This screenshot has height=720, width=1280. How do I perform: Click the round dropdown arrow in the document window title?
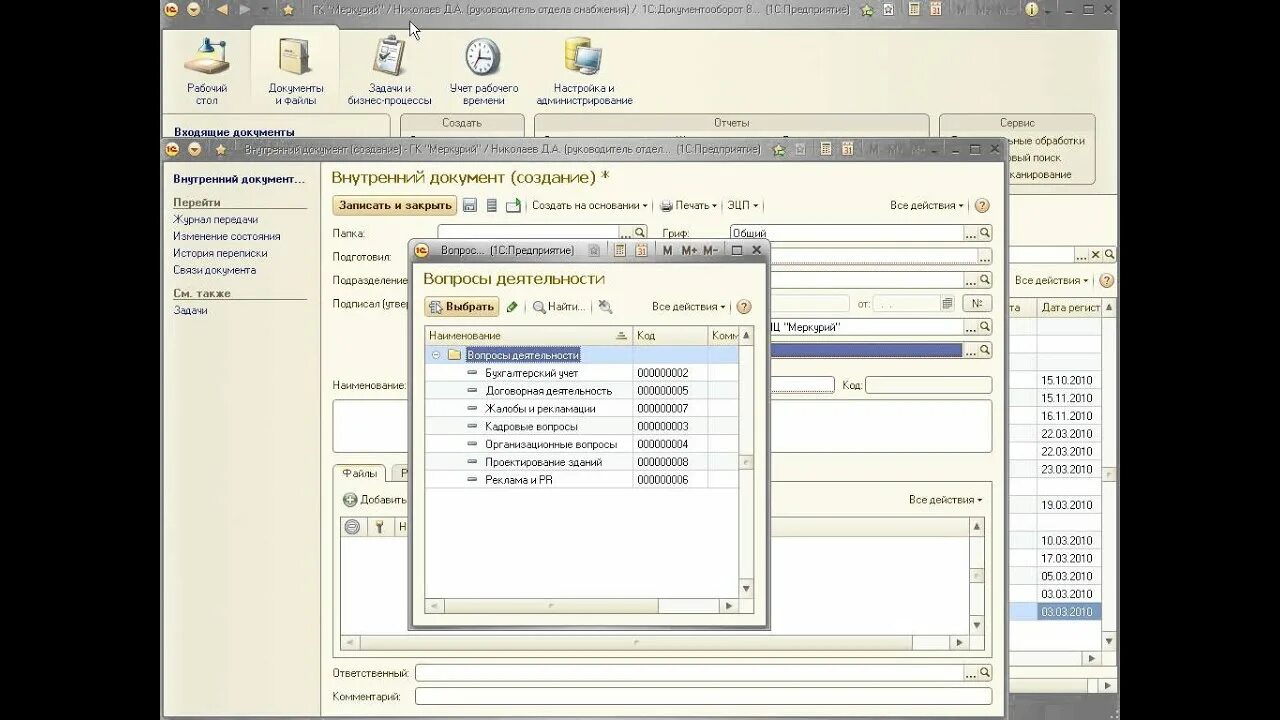(194, 149)
